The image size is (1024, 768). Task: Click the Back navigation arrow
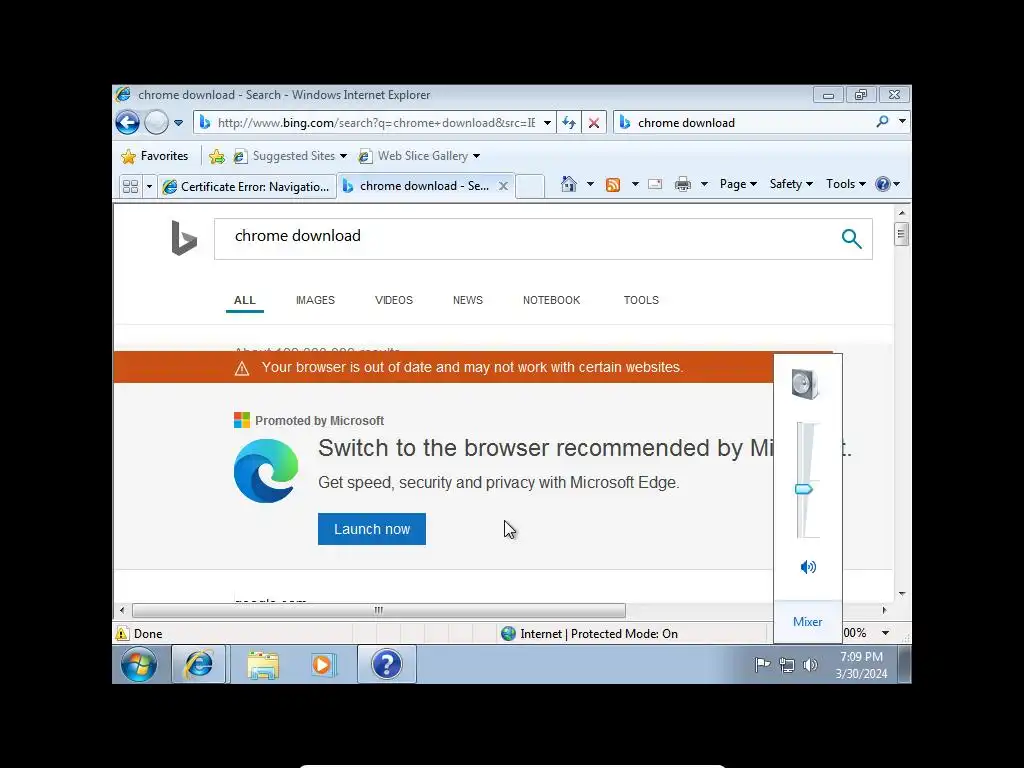(x=127, y=123)
